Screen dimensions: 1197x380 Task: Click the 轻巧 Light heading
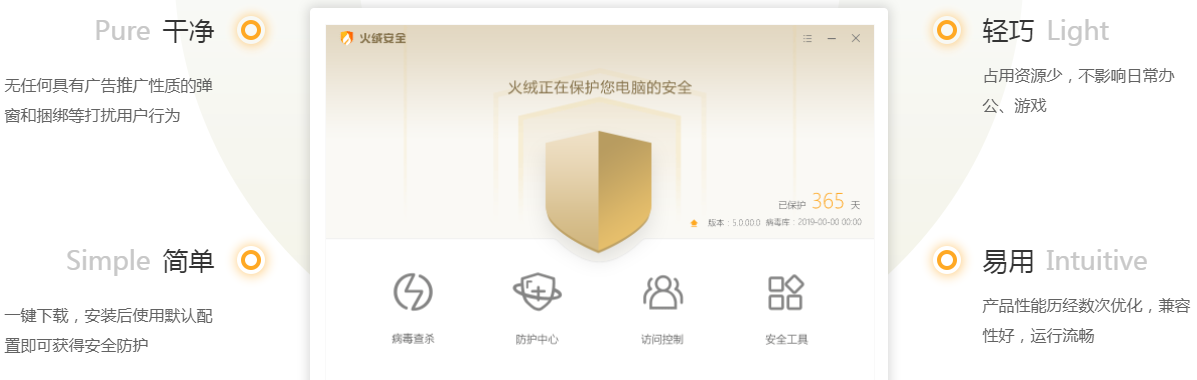1046,31
